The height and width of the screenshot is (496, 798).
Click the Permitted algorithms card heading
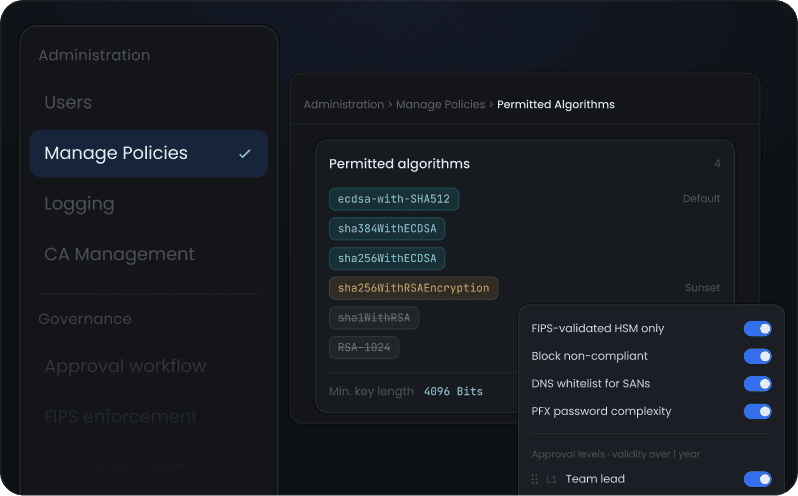click(x=399, y=164)
